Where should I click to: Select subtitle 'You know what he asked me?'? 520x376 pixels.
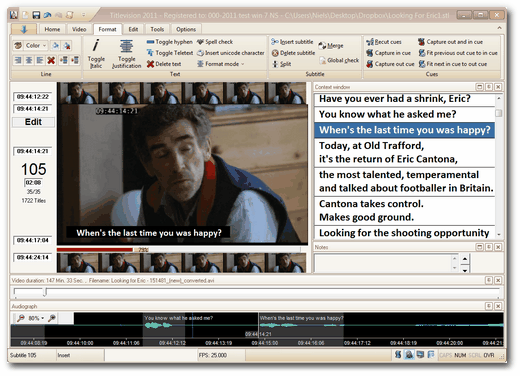click(x=404, y=114)
